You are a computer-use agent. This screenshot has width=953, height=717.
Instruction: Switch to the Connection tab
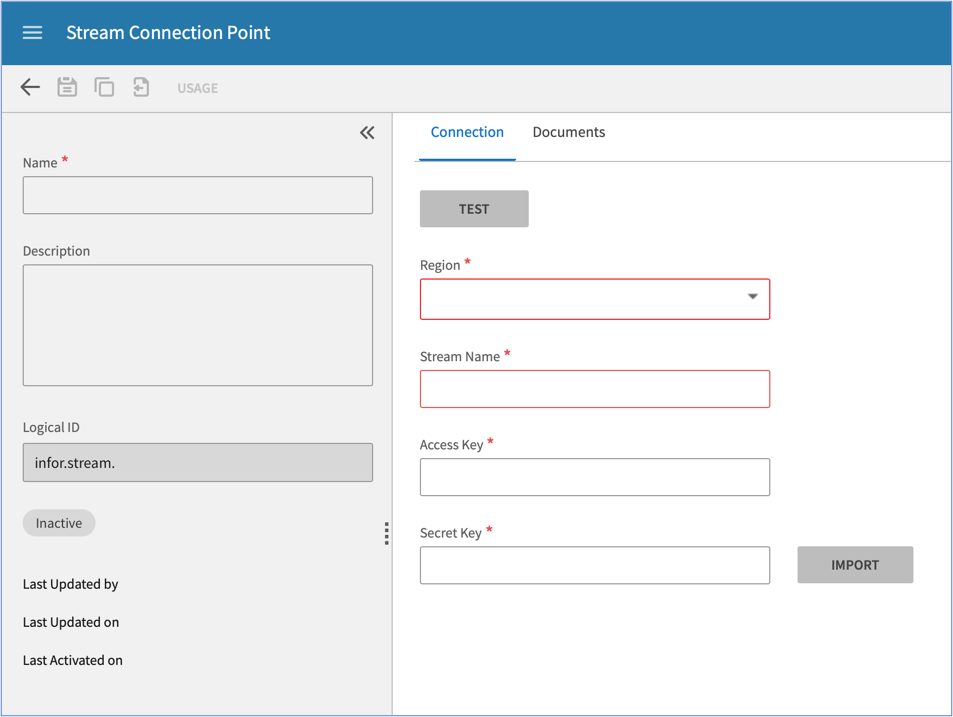(467, 133)
